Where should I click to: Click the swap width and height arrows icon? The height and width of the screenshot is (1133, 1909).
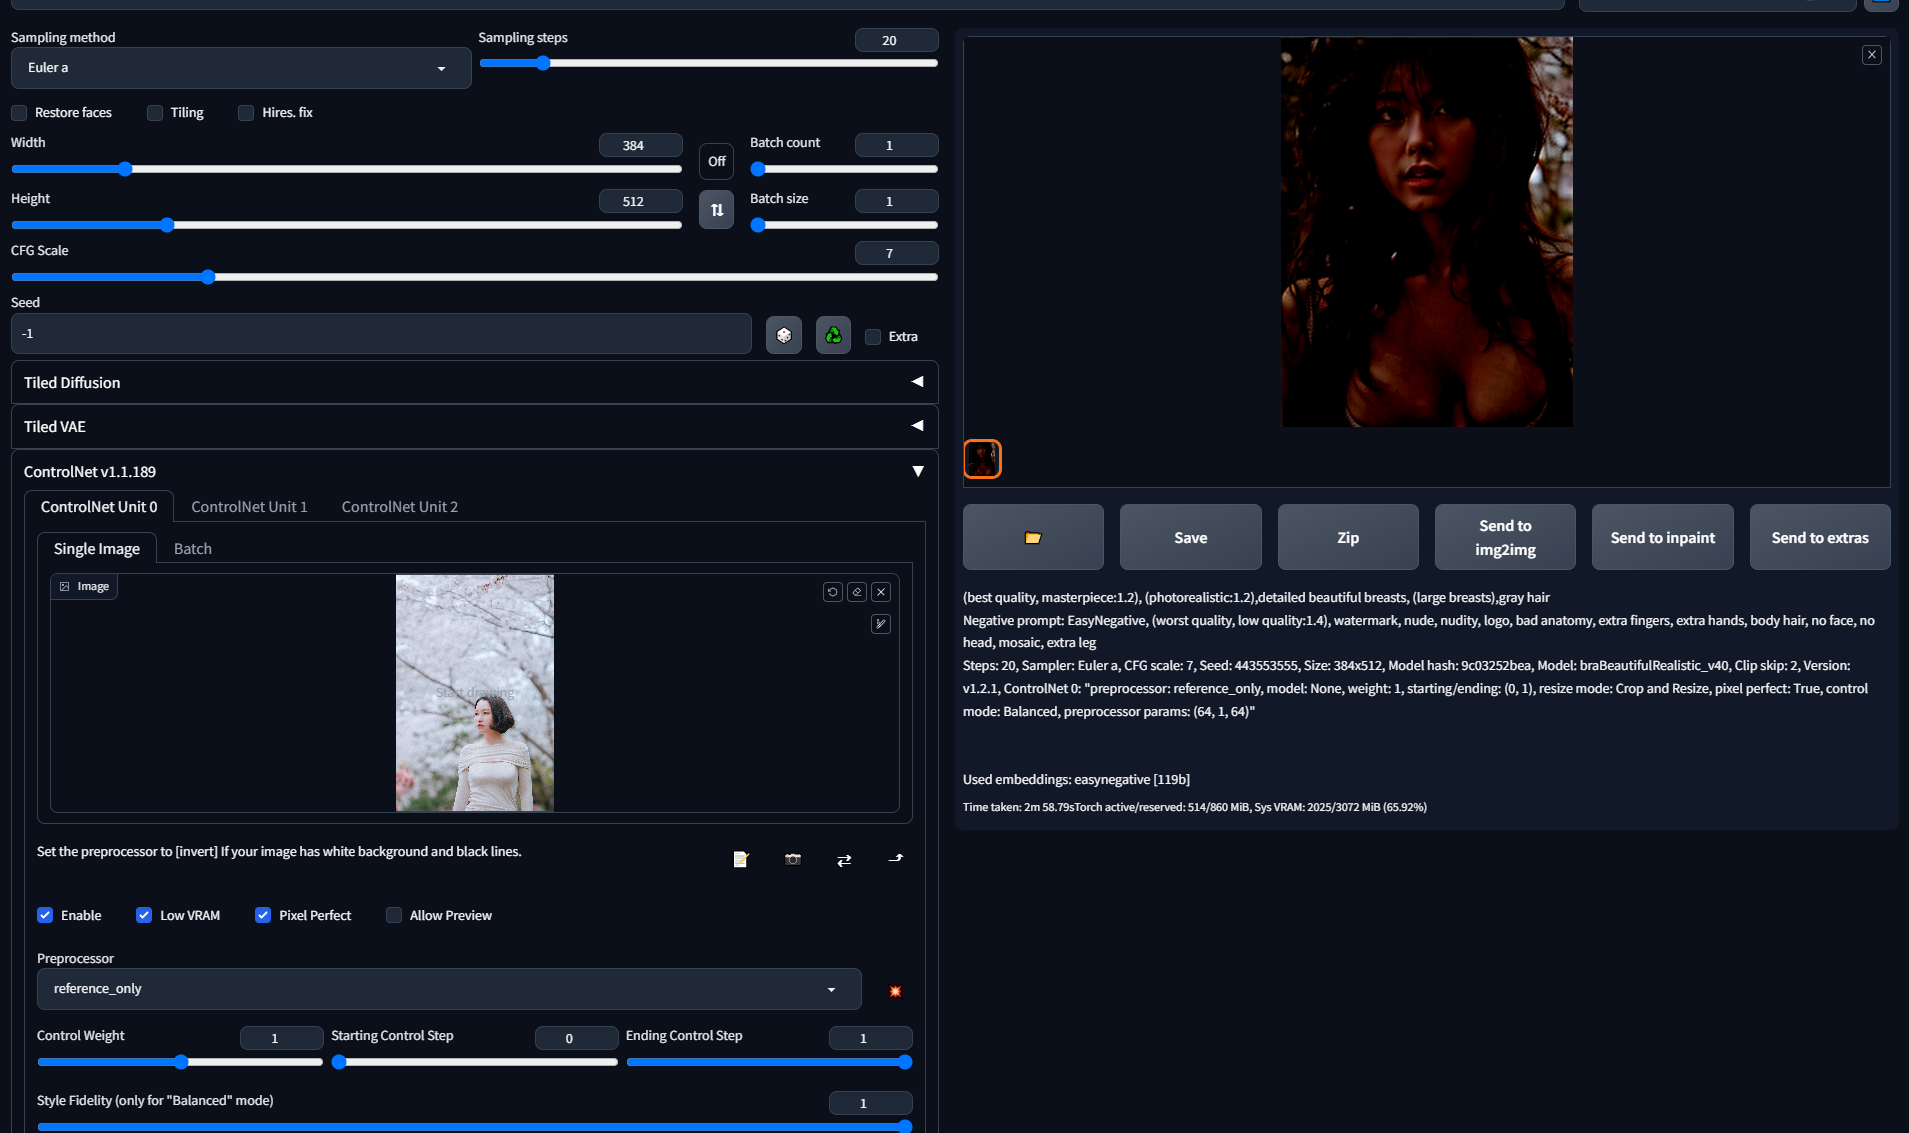point(716,209)
